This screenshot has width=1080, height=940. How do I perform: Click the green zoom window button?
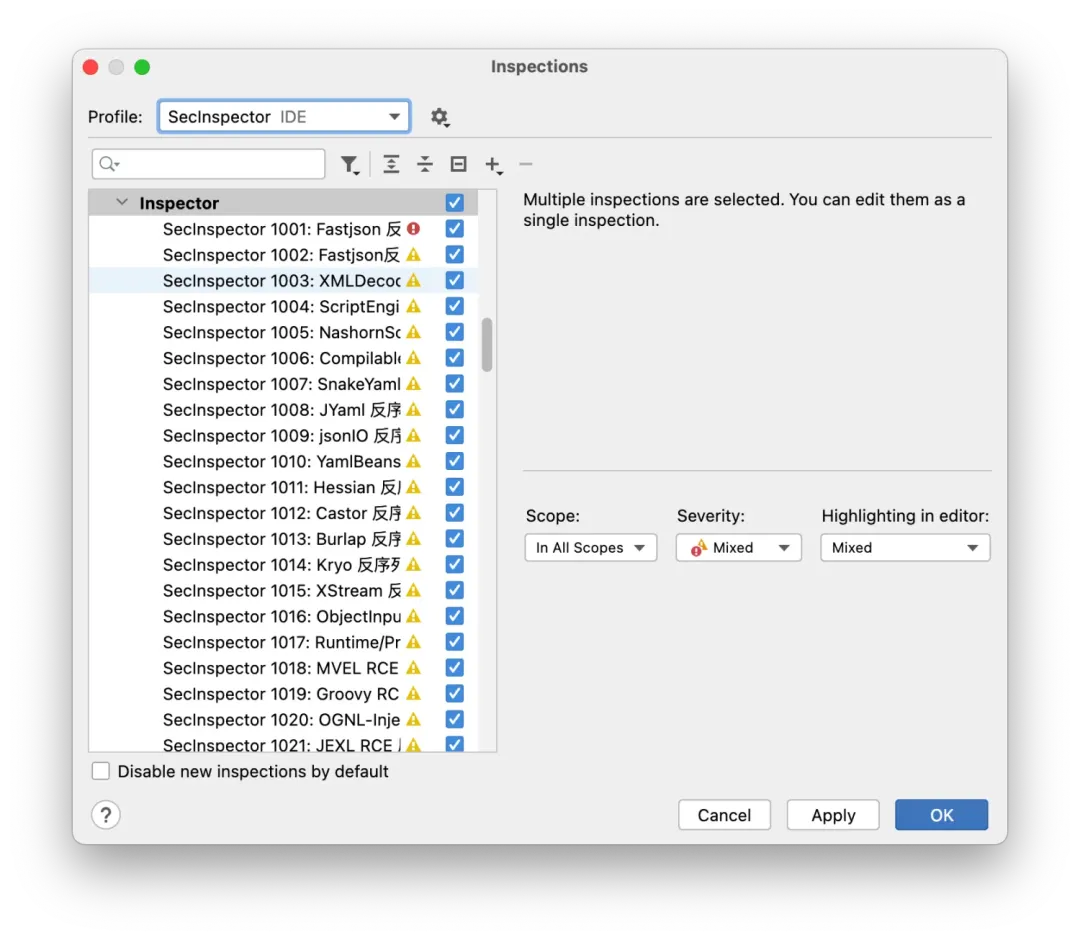pos(142,67)
